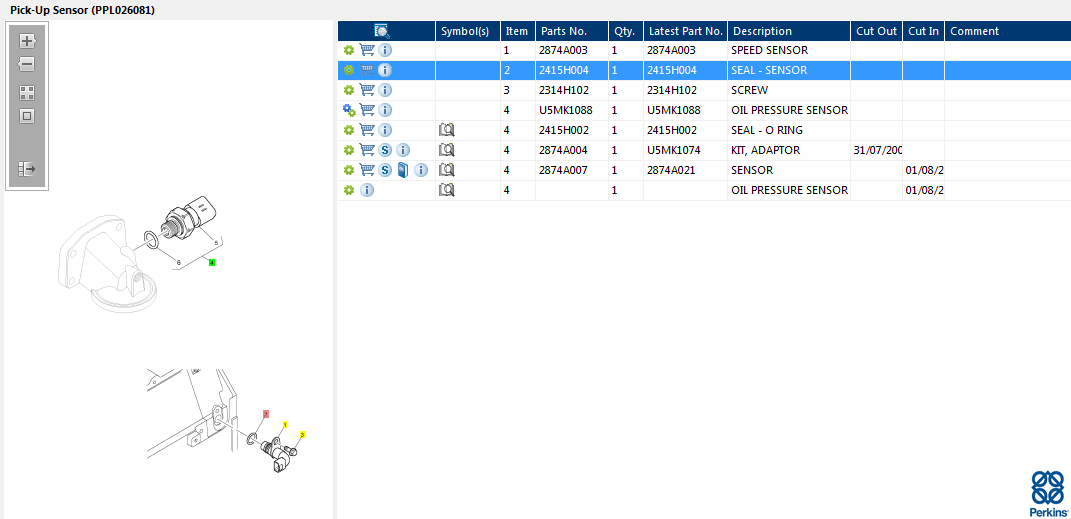Click the list-with-arrow panel icon
The image size is (1071, 519).
point(27,169)
